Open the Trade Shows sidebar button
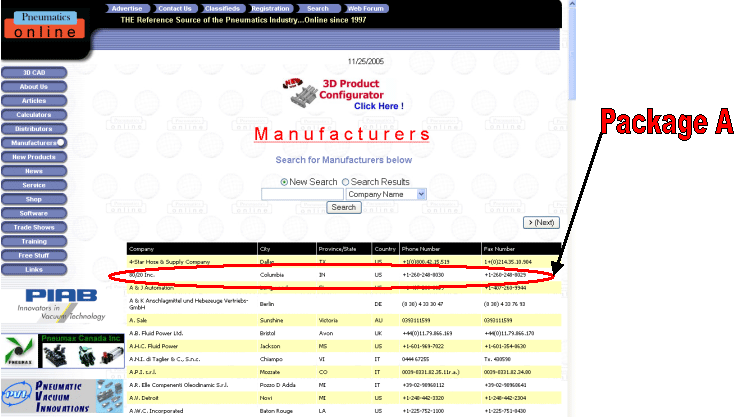Screen dimensions: 740x417 (x=34, y=227)
